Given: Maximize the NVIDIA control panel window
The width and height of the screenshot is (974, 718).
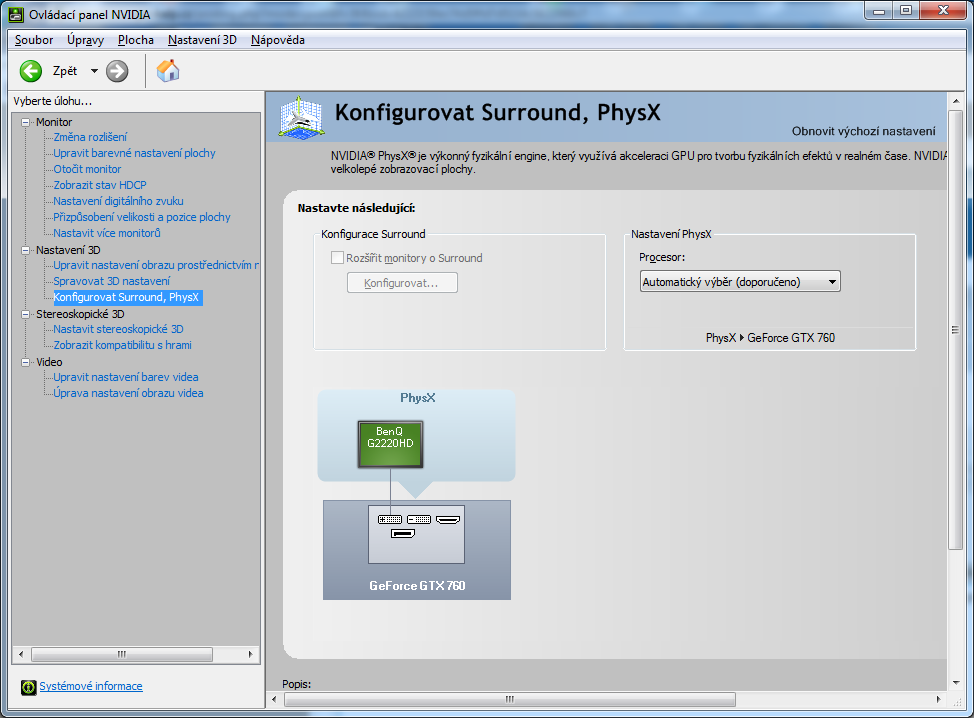Looking at the screenshot, I should pyautogui.click(x=906, y=11).
